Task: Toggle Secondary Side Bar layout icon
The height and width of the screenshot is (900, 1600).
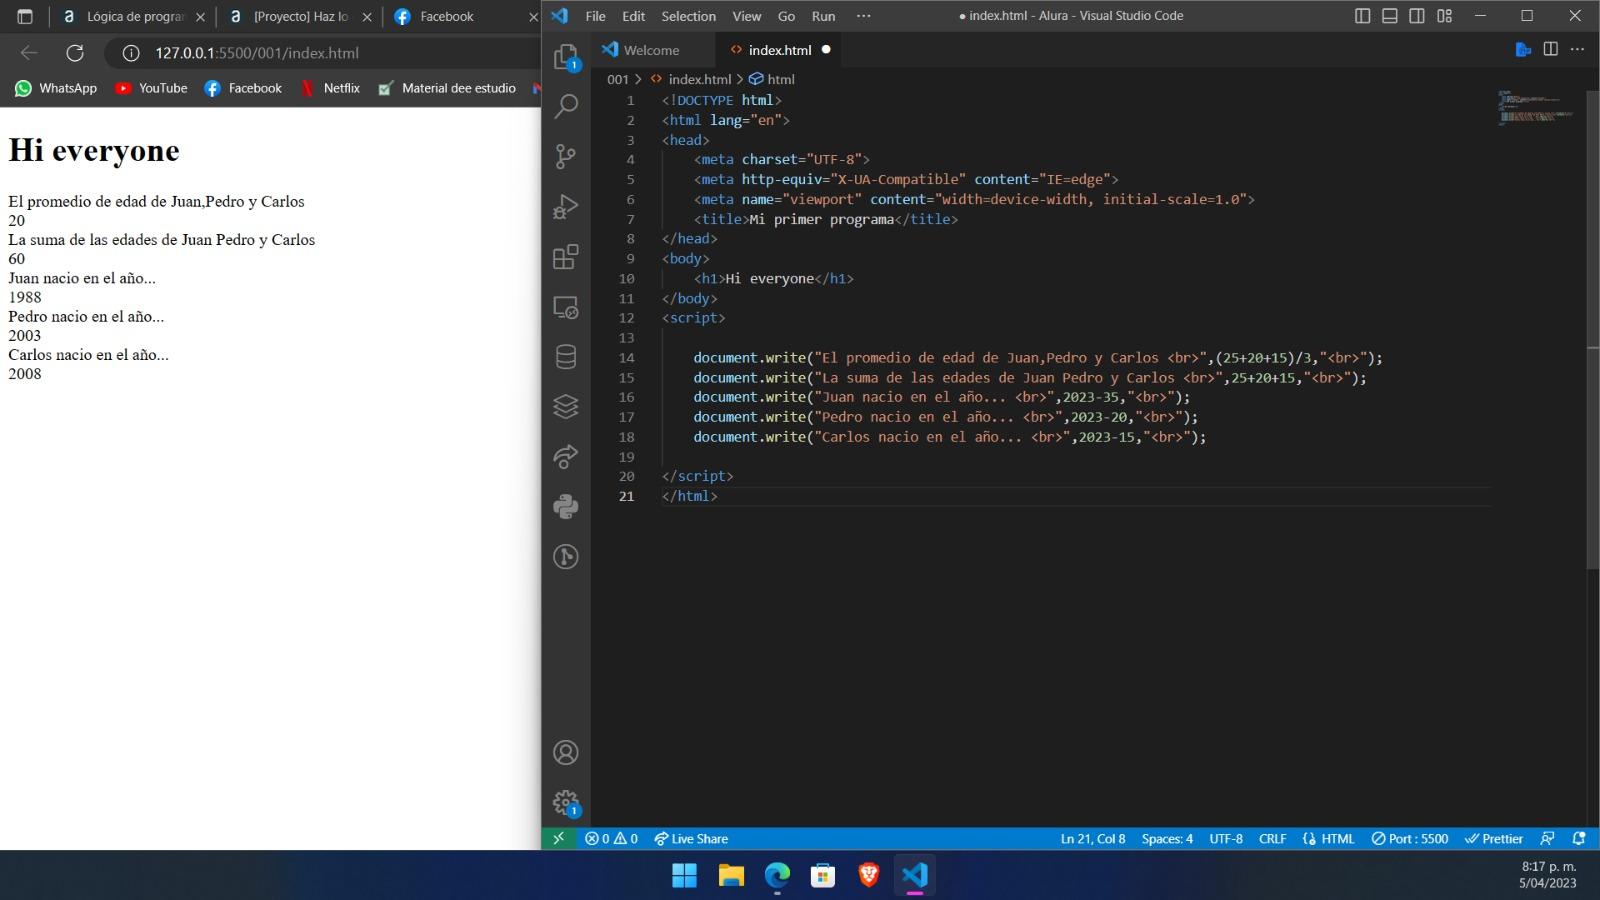Action: [x=1417, y=16]
